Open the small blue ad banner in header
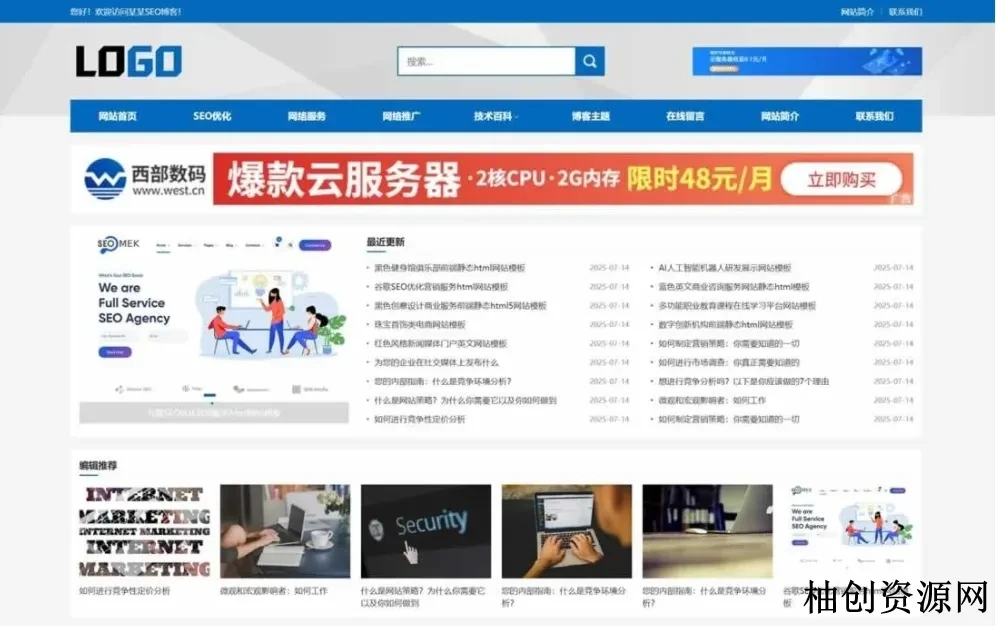 click(x=806, y=61)
